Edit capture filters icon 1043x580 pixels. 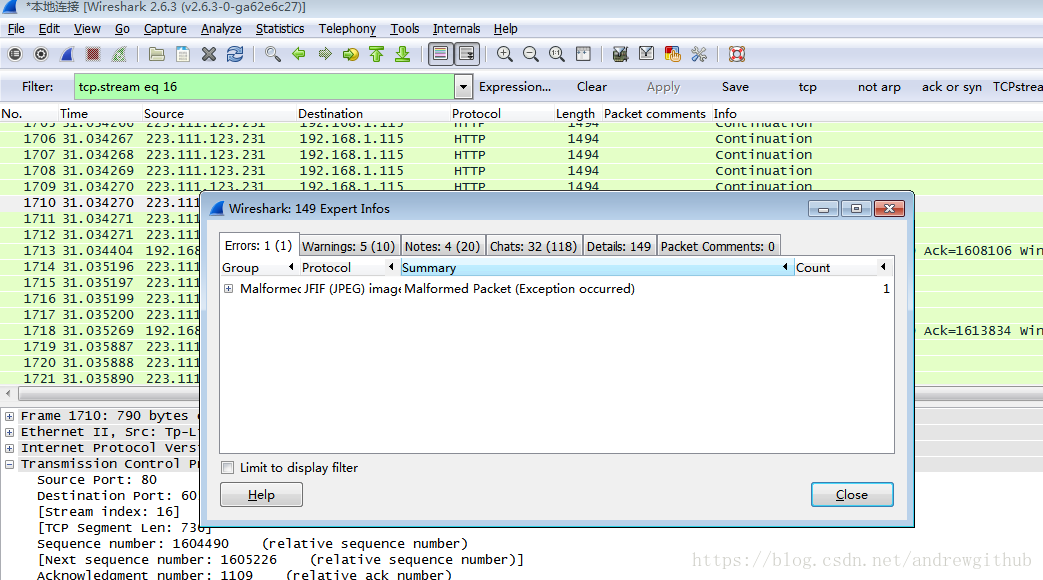pyautogui.click(x=620, y=54)
